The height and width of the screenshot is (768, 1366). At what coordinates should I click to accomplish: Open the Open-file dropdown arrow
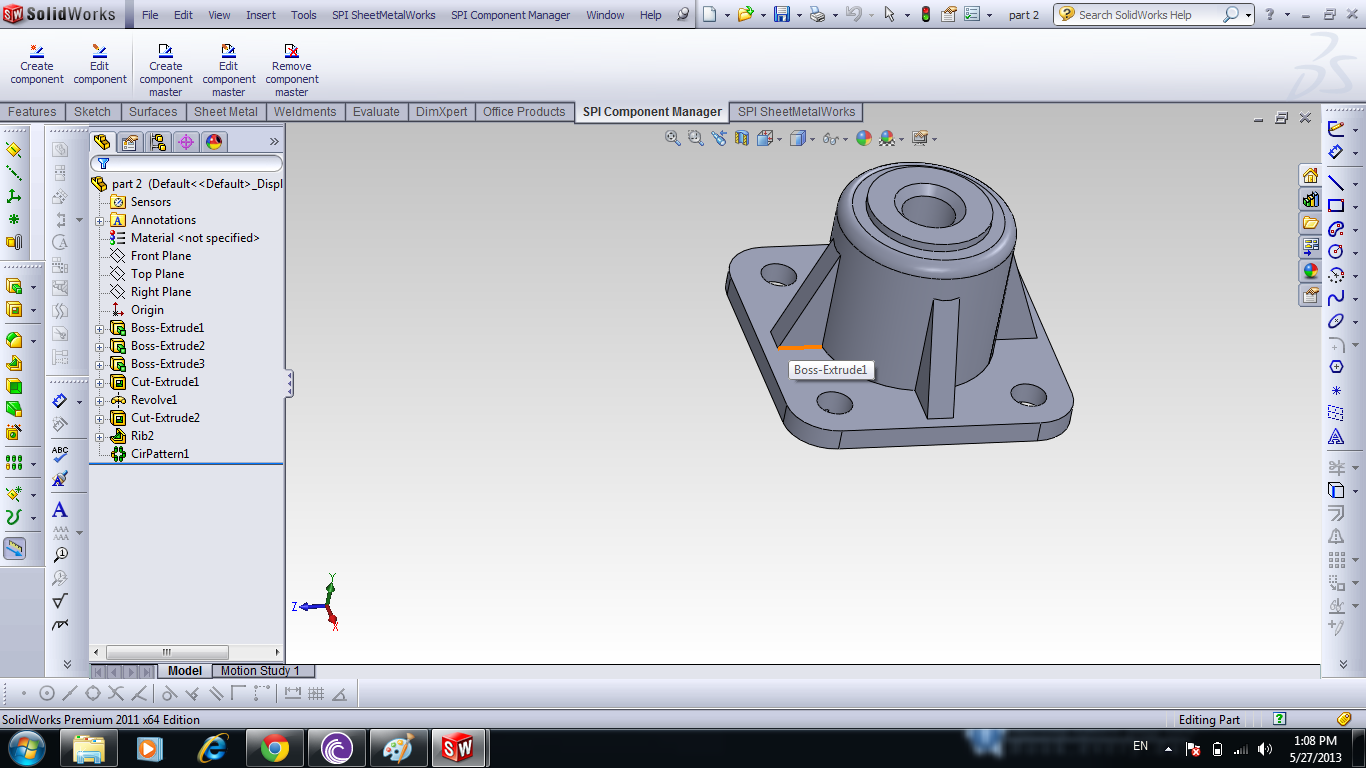(x=762, y=15)
